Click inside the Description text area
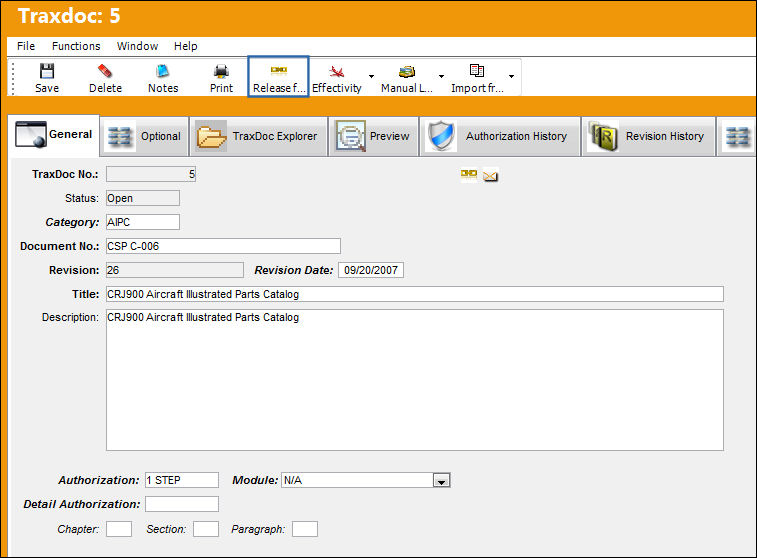This screenshot has height=558, width=757. pos(415,380)
